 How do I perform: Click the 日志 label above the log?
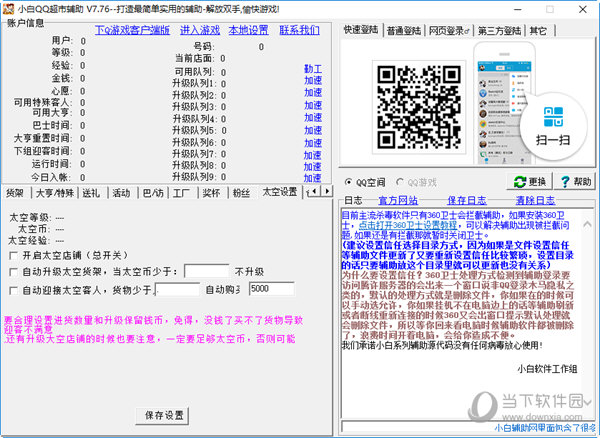click(x=353, y=200)
